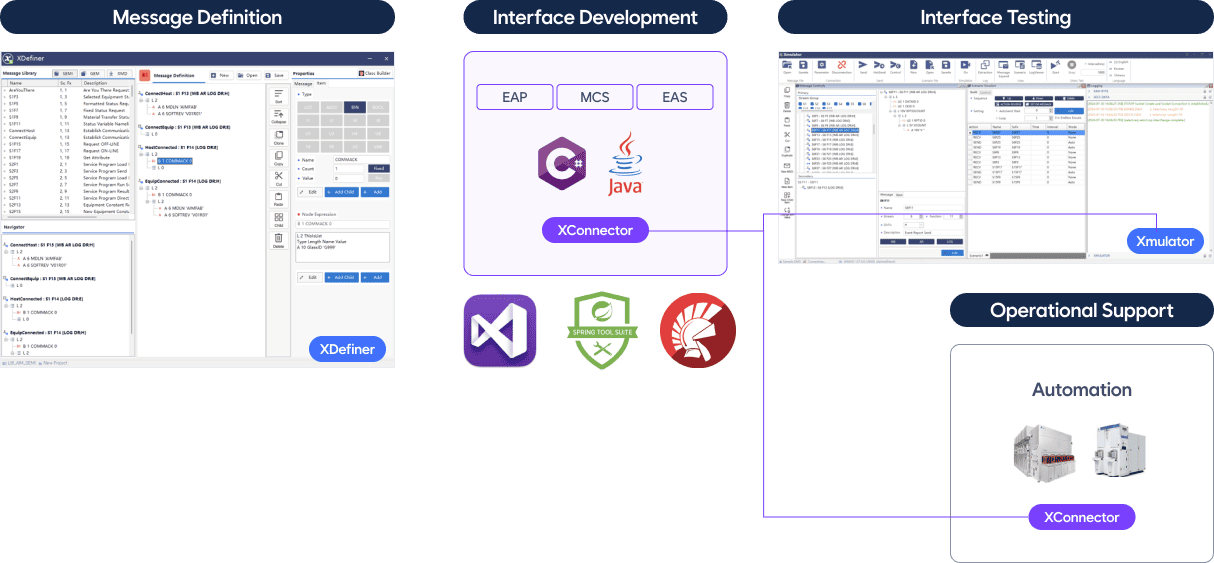Viewport: 1214px width, 563px height.
Task: Click the EAP box in Interface Development
Action: click(514, 97)
